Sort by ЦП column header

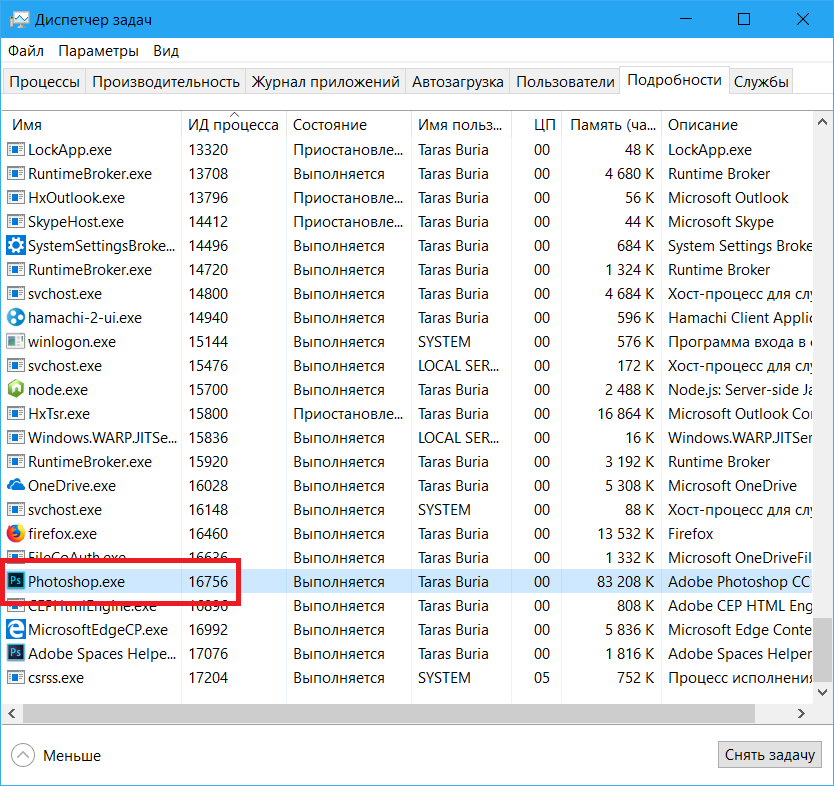click(x=536, y=124)
